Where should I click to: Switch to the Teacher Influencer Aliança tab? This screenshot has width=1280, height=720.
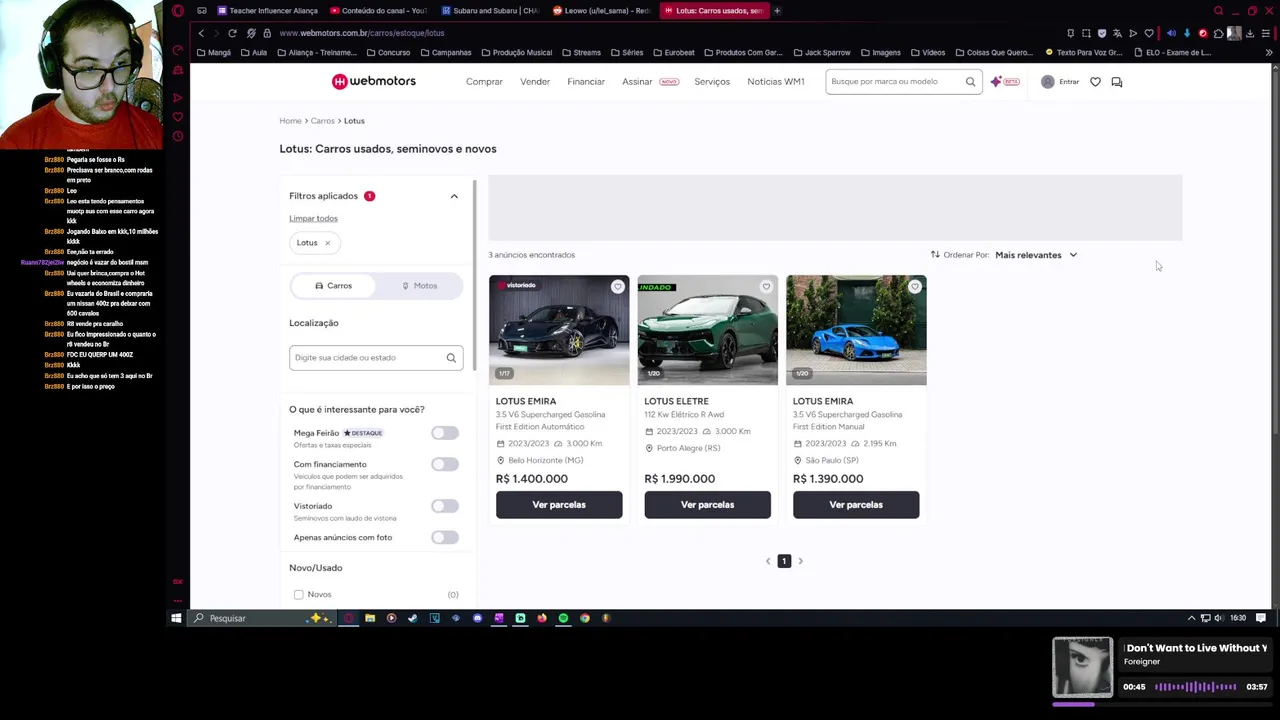[267, 11]
